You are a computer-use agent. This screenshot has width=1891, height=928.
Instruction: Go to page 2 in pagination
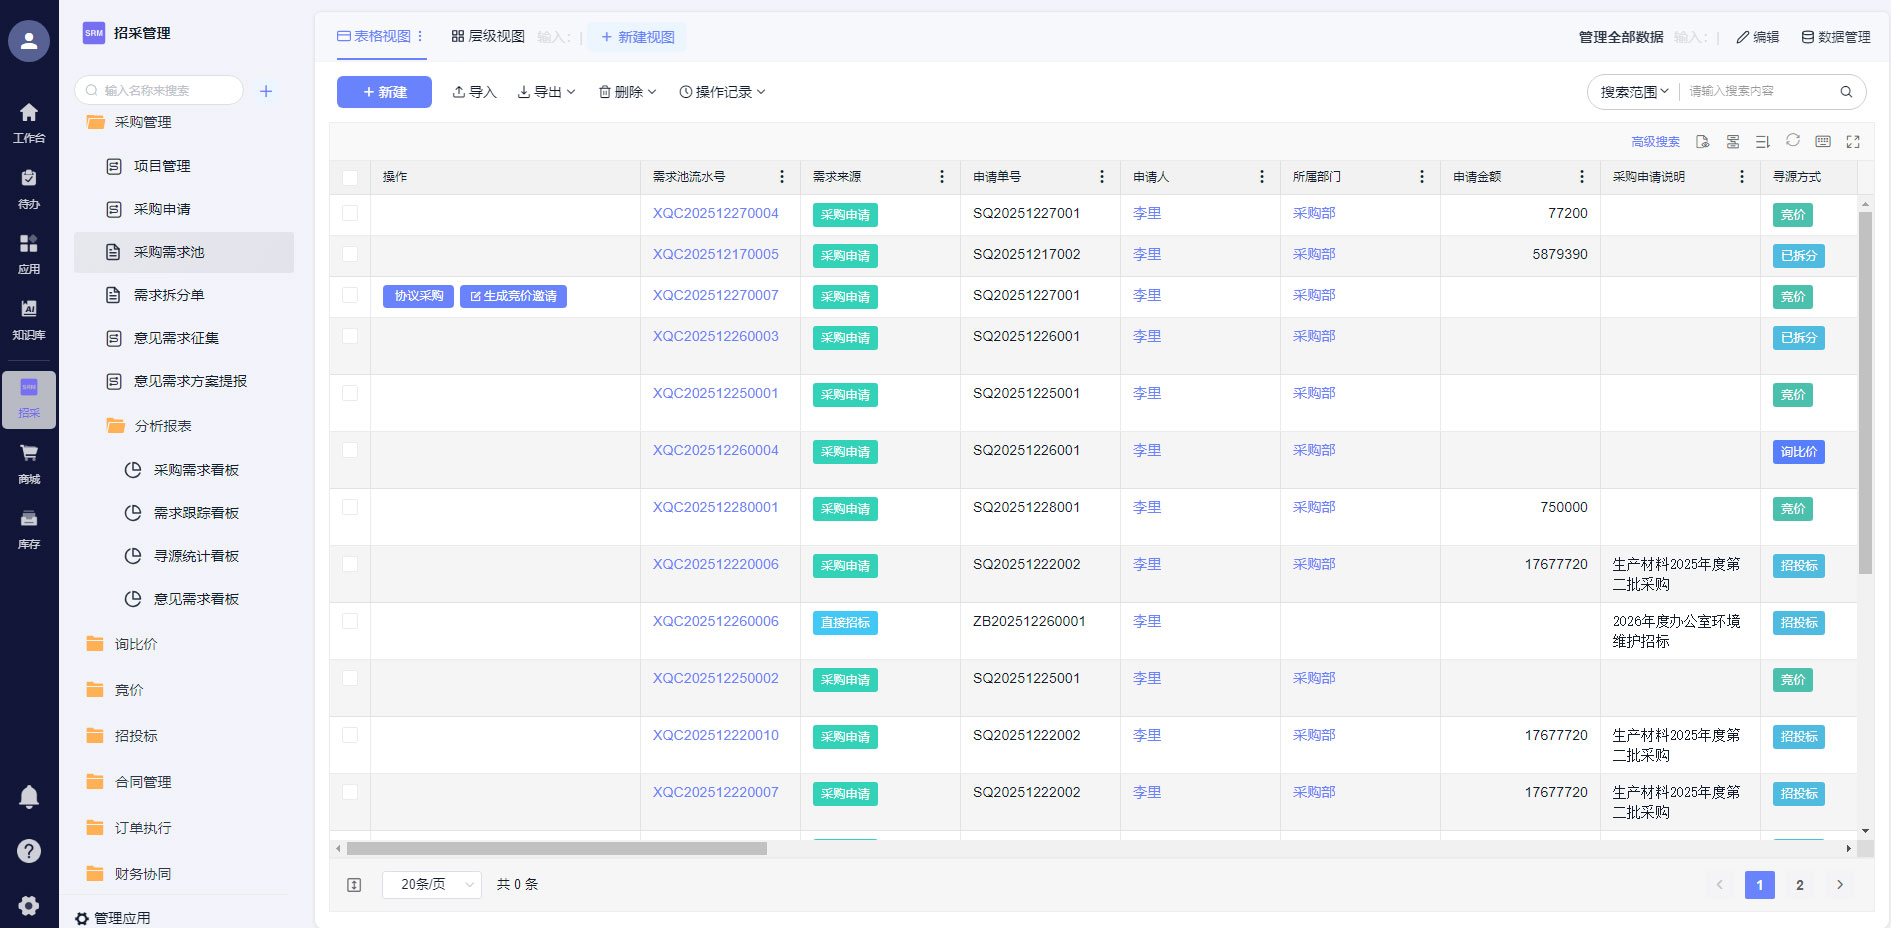point(1799,885)
